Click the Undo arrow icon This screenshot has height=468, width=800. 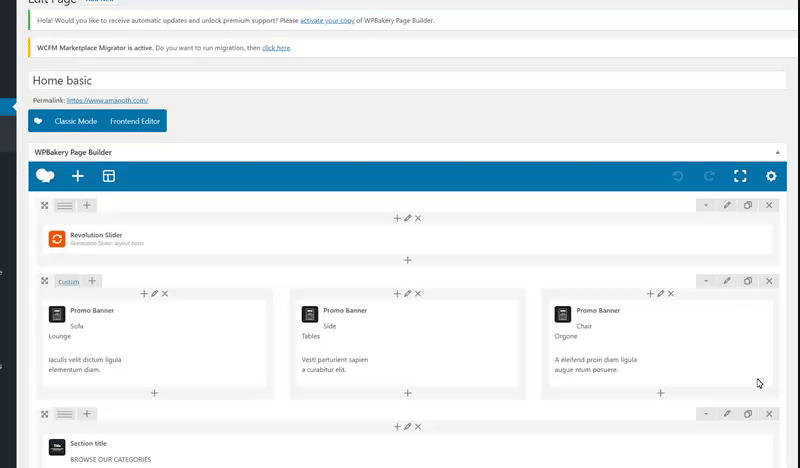[x=678, y=176]
